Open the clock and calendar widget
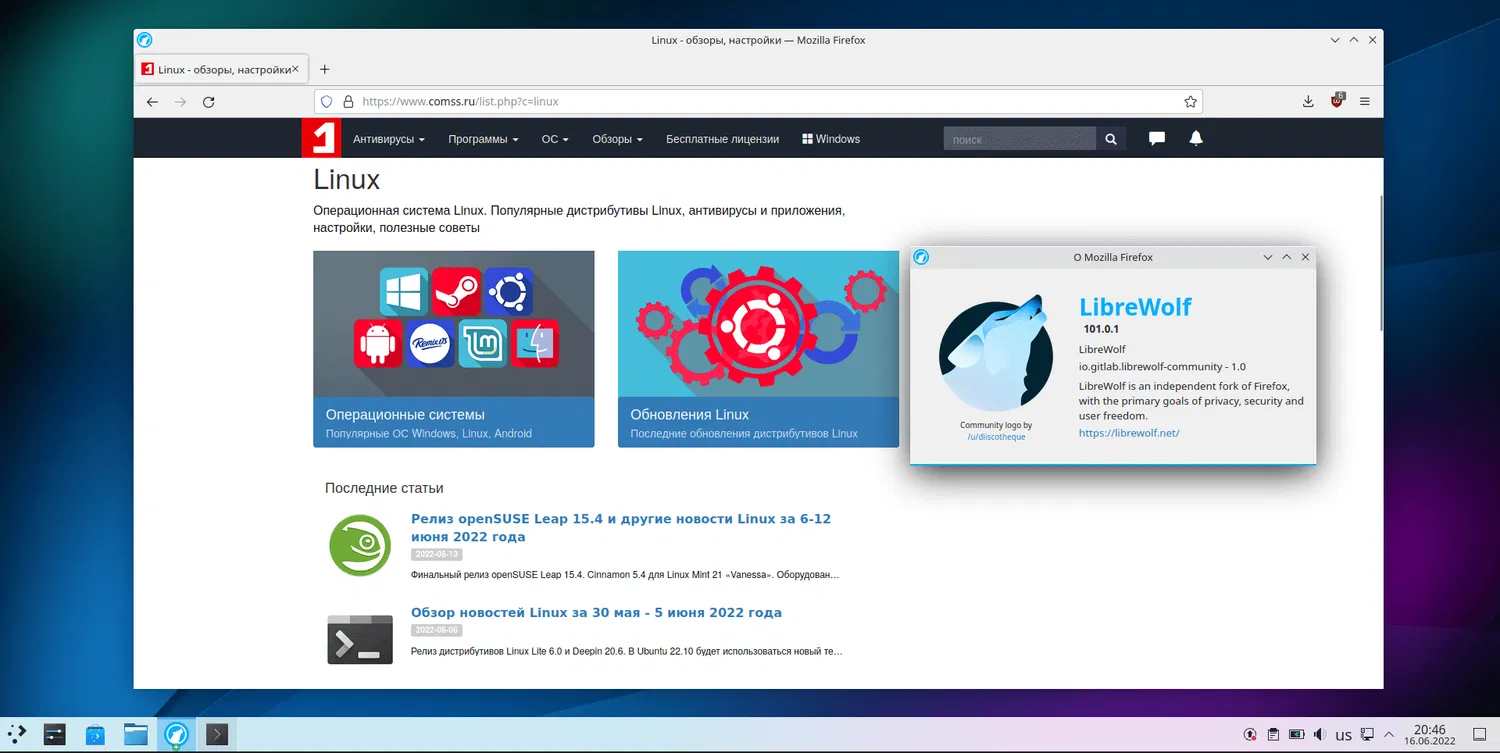The image size is (1500, 753). 1430,735
